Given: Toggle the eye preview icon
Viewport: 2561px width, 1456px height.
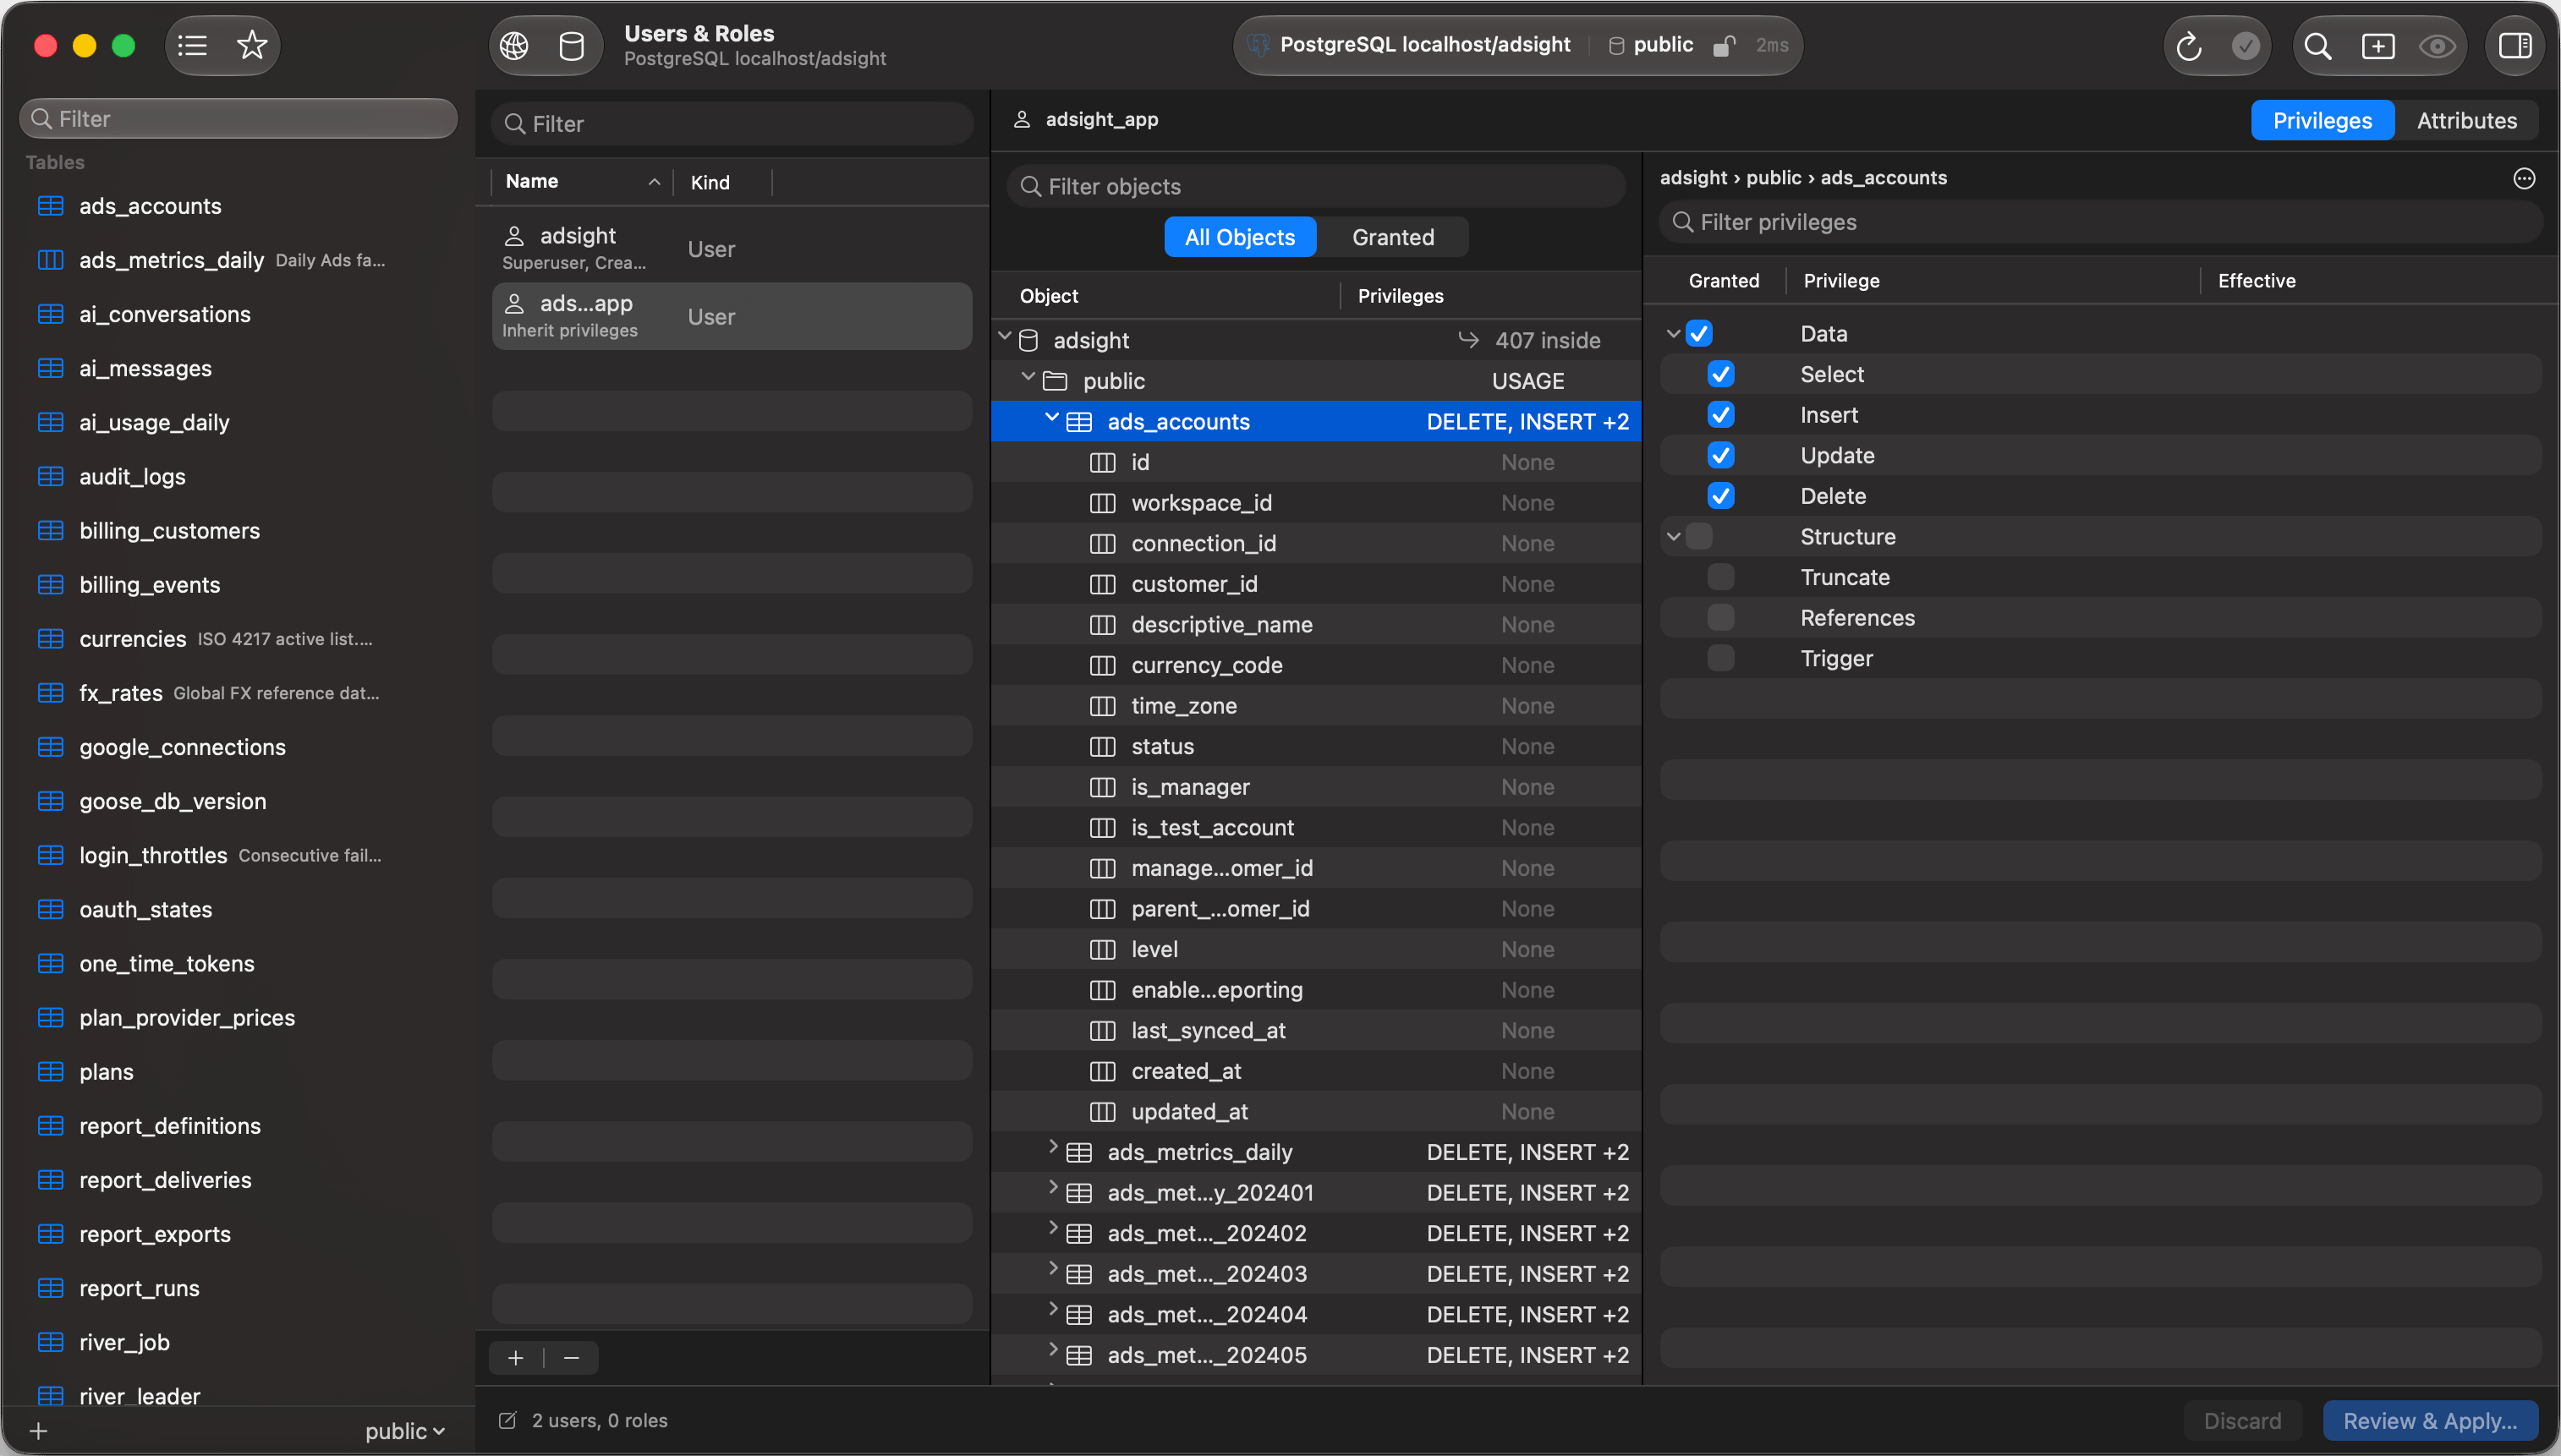Looking at the screenshot, I should coord(2437,45).
